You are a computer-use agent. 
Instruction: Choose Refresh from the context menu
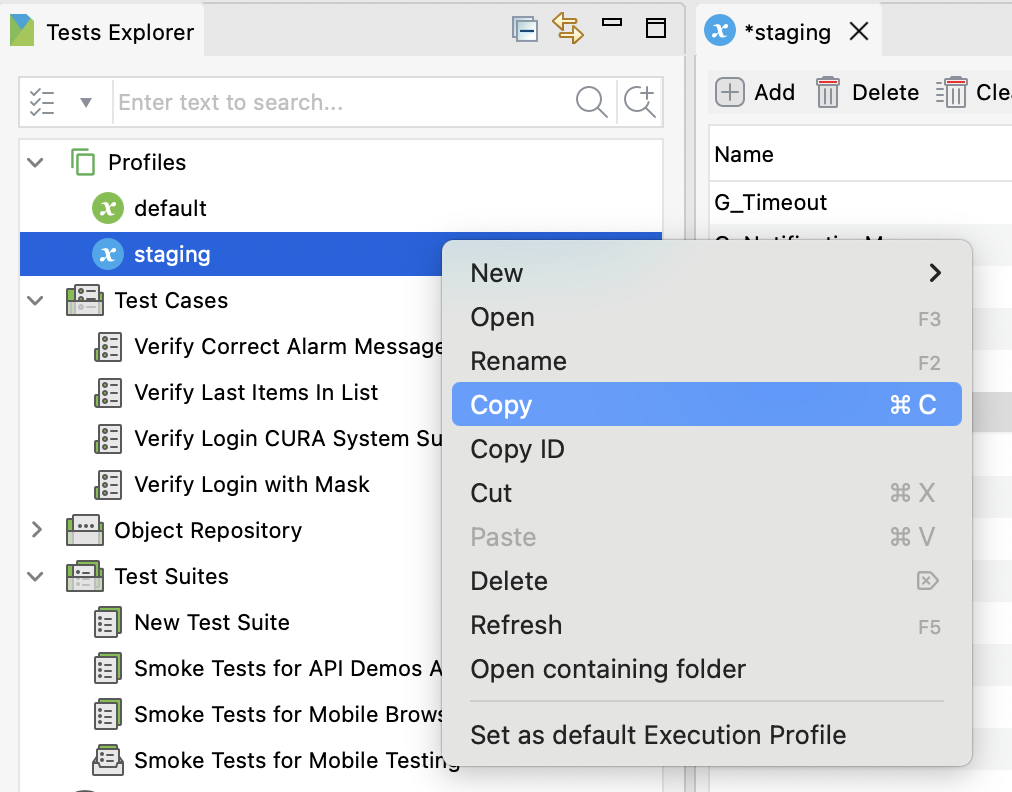pos(707,625)
